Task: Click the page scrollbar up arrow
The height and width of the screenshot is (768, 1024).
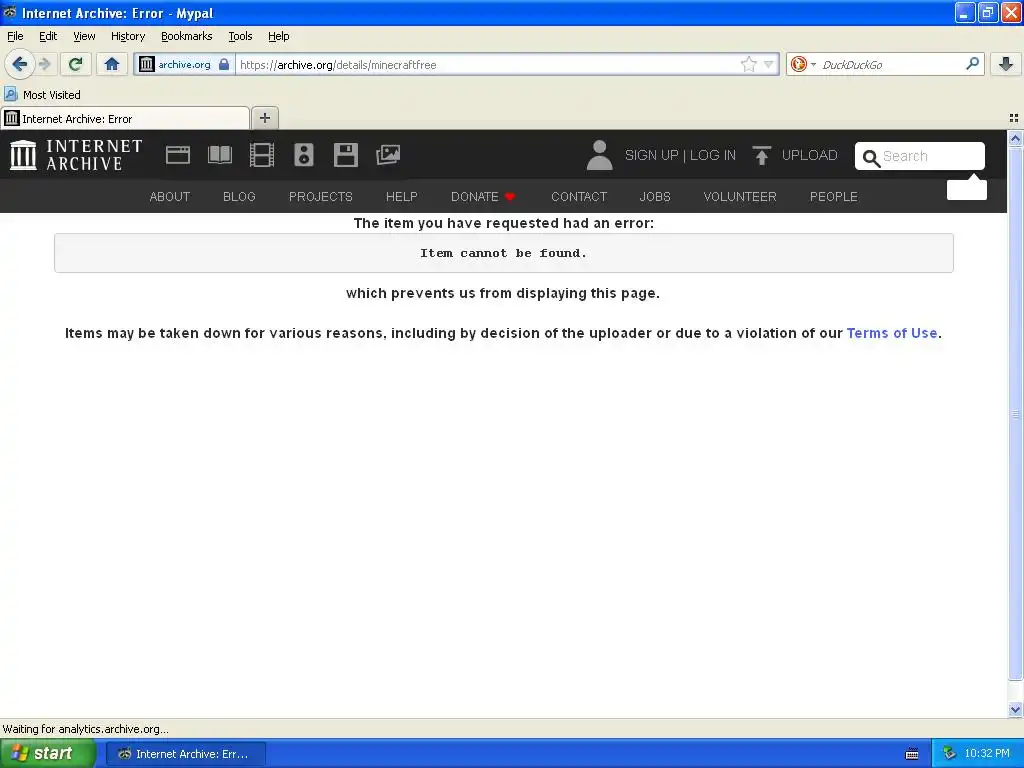Action: click(x=1015, y=138)
